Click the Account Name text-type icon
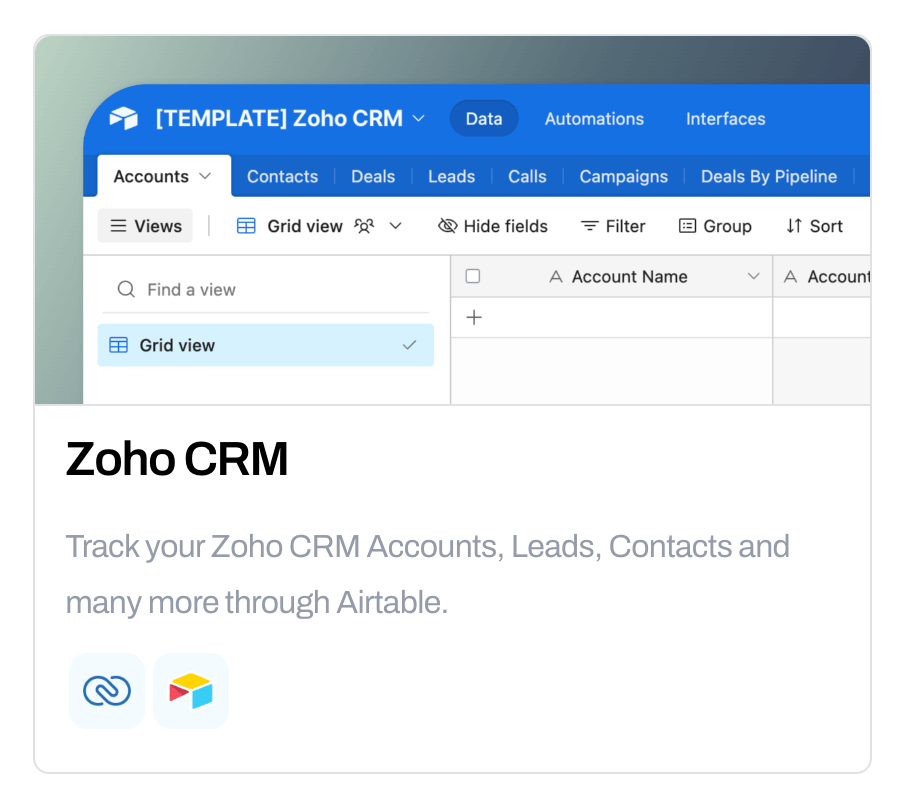The image size is (912, 804). [x=556, y=277]
